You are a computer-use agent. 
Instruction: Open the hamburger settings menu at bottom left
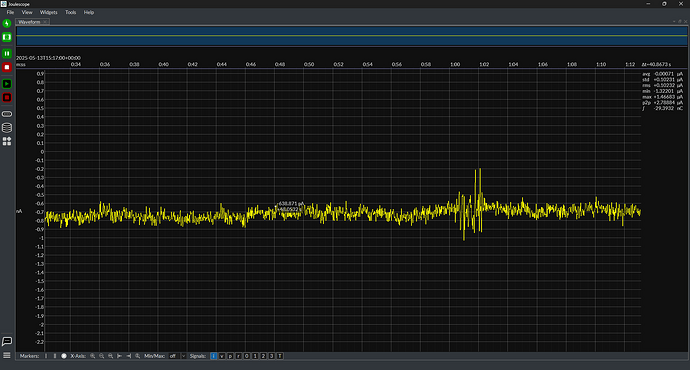tap(7, 355)
